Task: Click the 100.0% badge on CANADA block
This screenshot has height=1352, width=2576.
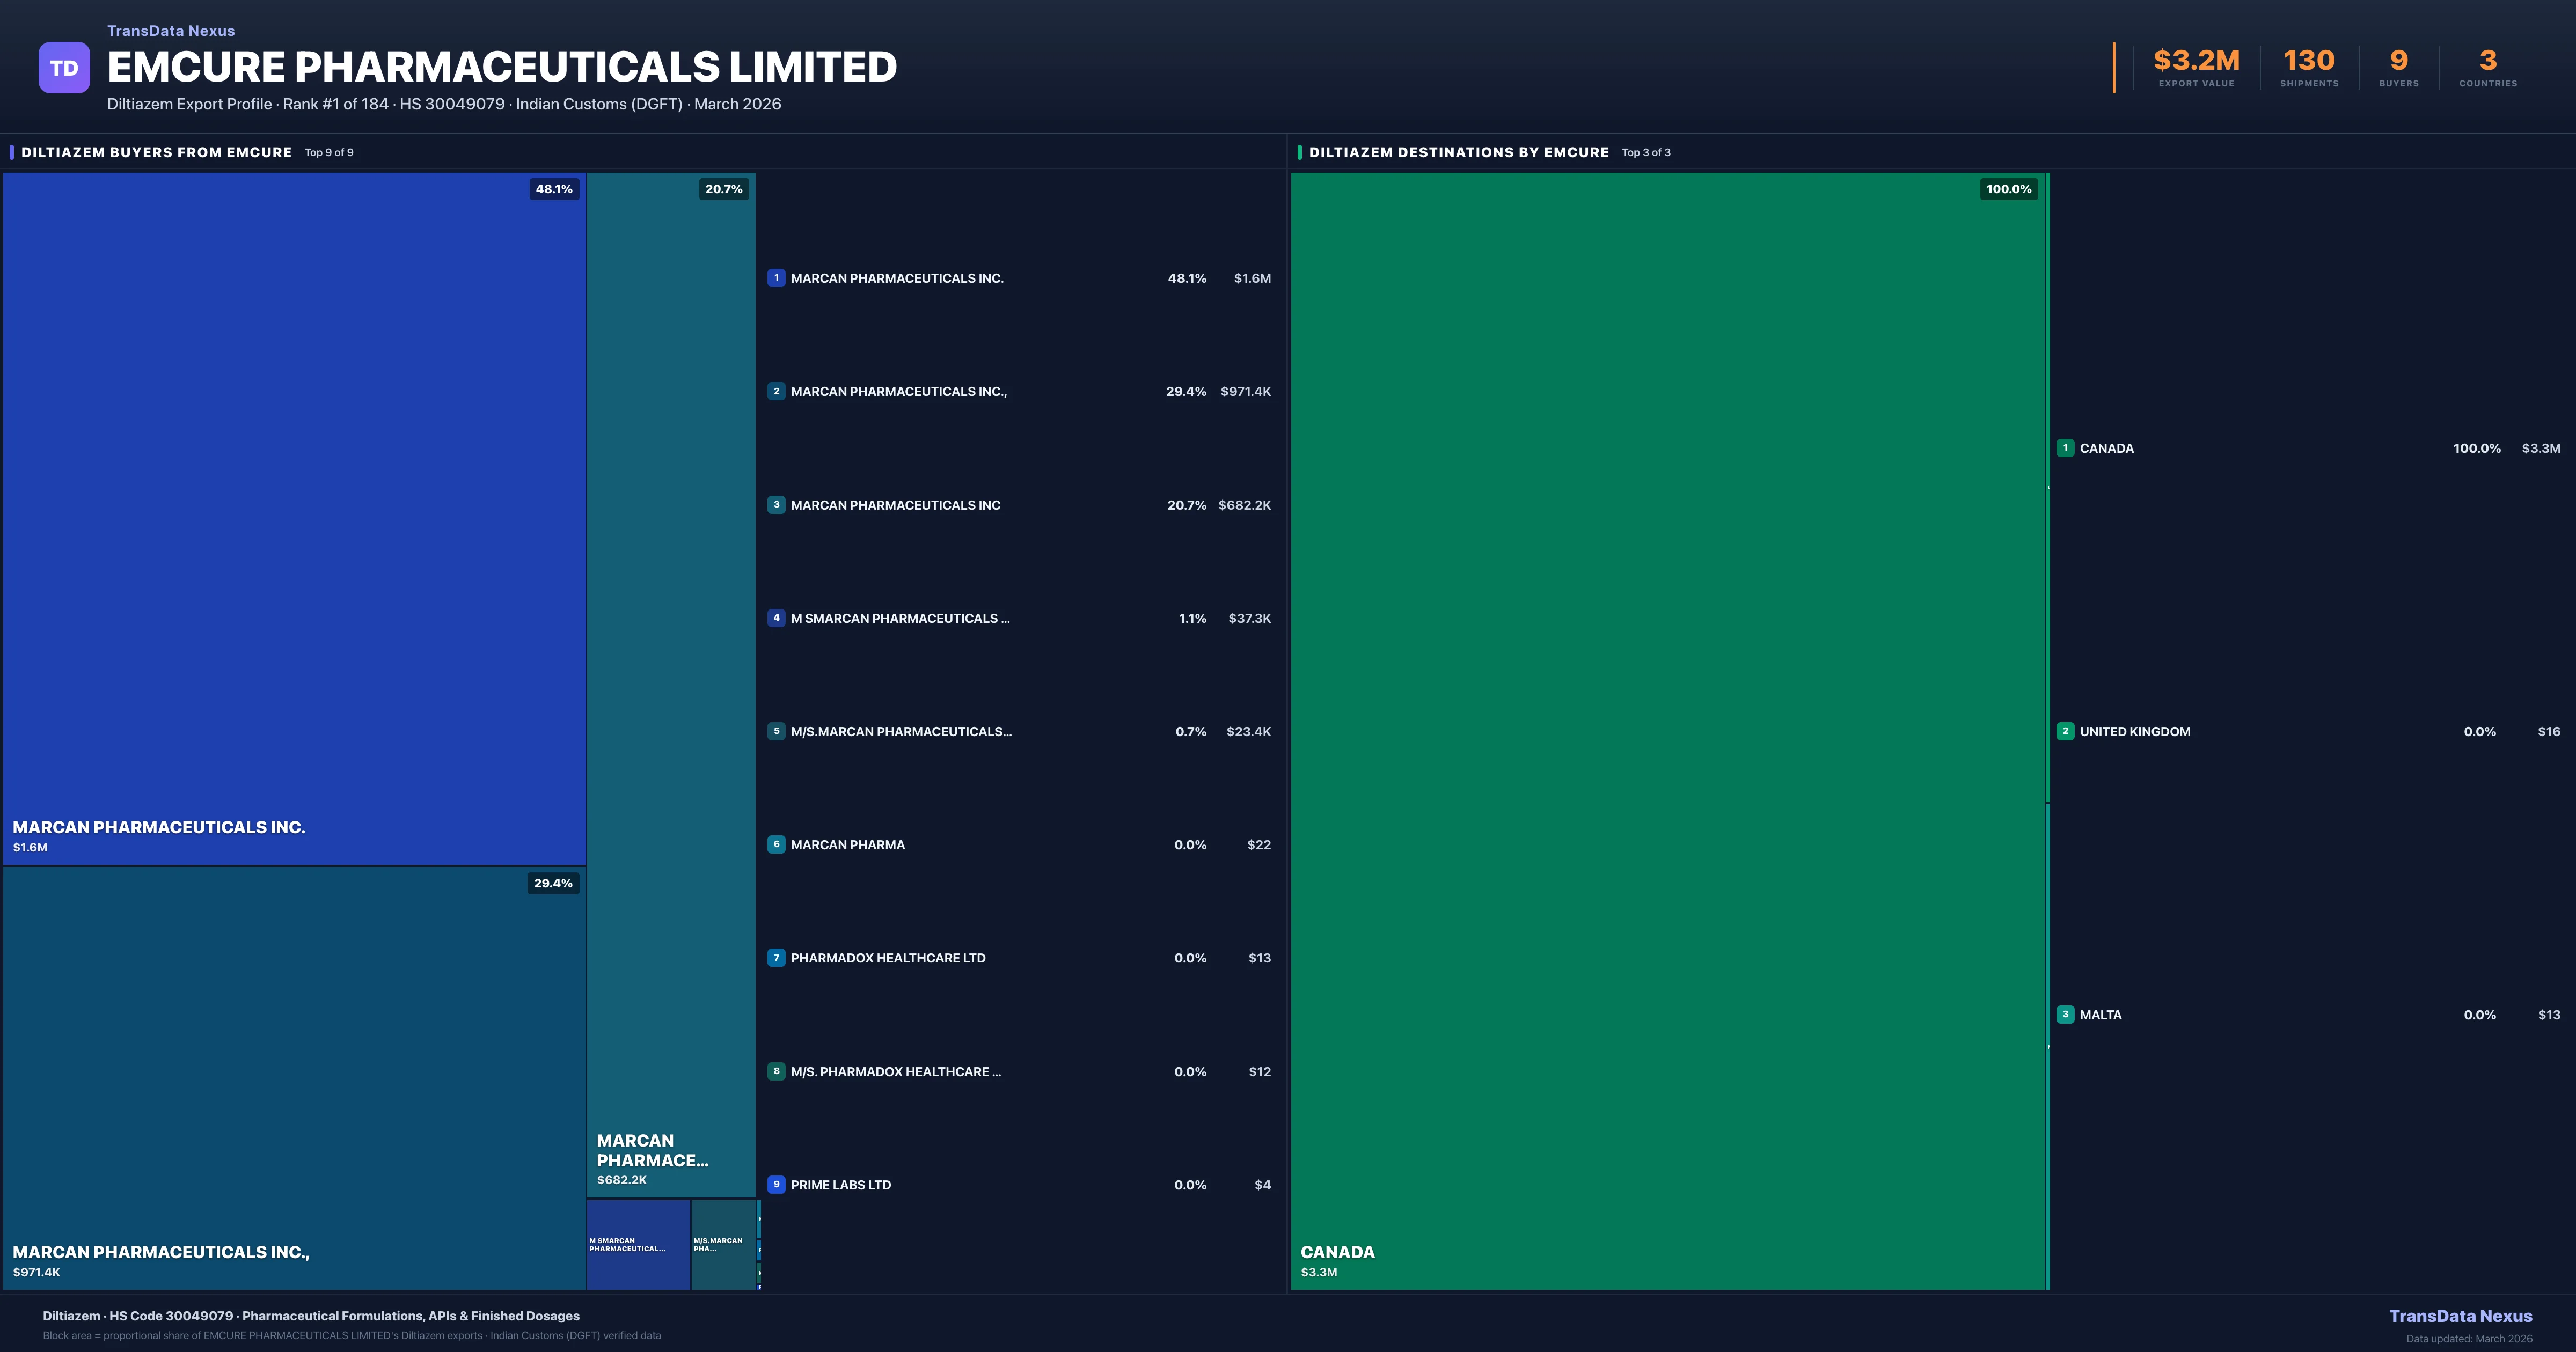Action: 2008,188
